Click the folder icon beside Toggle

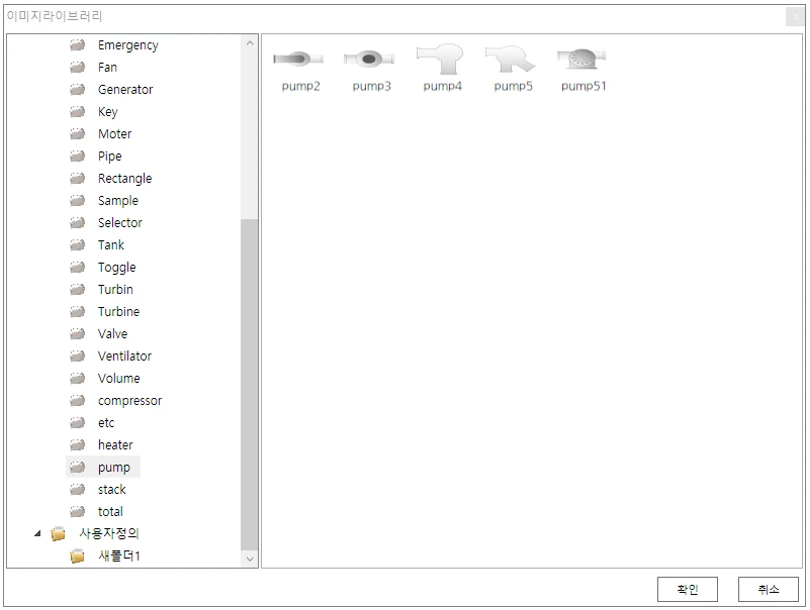[x=77, y=267]
